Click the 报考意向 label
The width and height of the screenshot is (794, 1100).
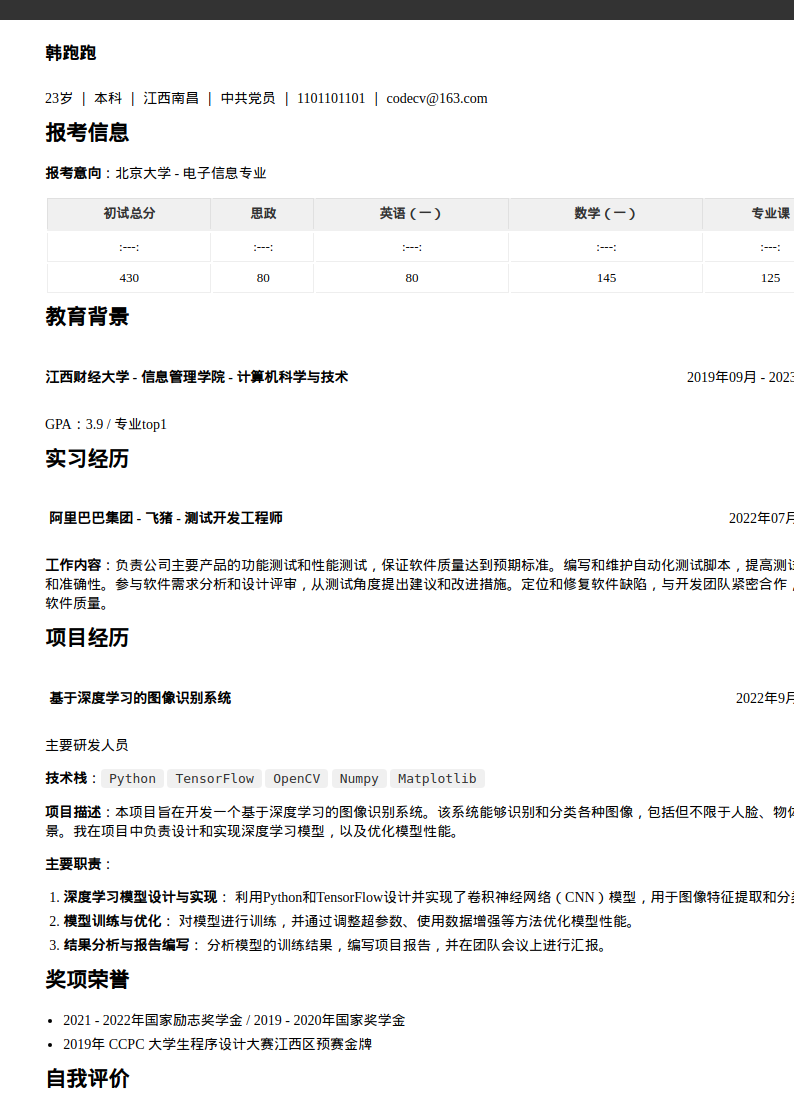pyautogui.click(x=74, y=173)
